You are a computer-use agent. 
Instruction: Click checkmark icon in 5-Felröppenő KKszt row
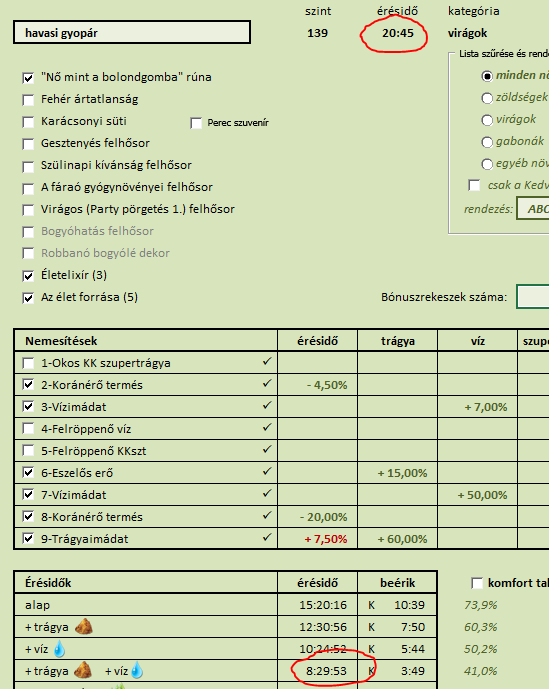[267, 449]
